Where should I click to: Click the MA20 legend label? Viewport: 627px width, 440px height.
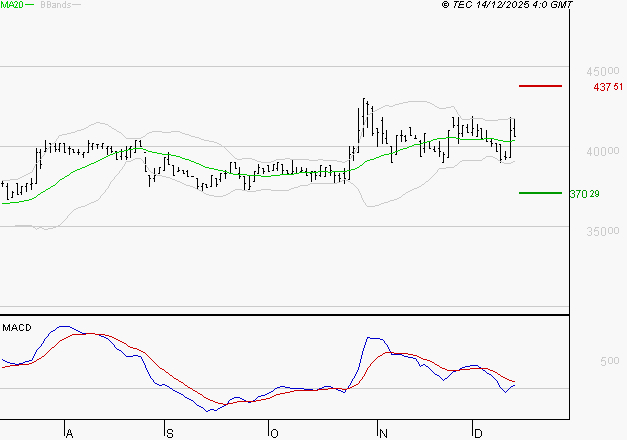11,5
